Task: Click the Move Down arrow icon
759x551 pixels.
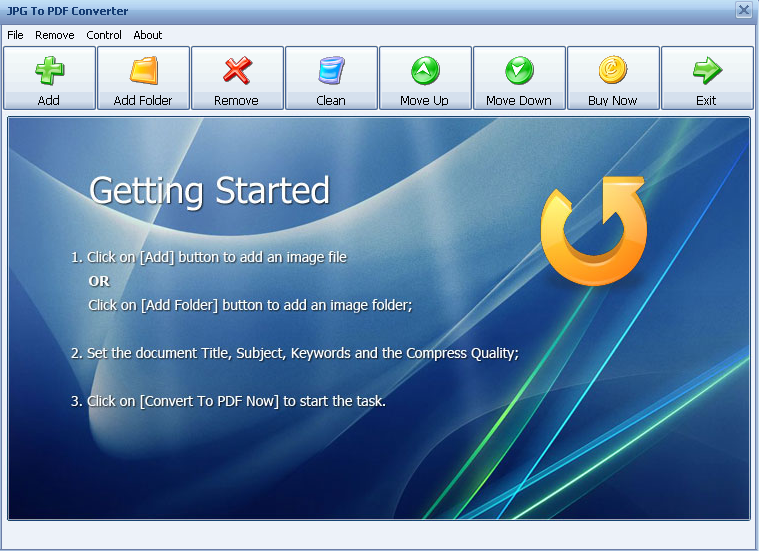Action: (519, 71)
